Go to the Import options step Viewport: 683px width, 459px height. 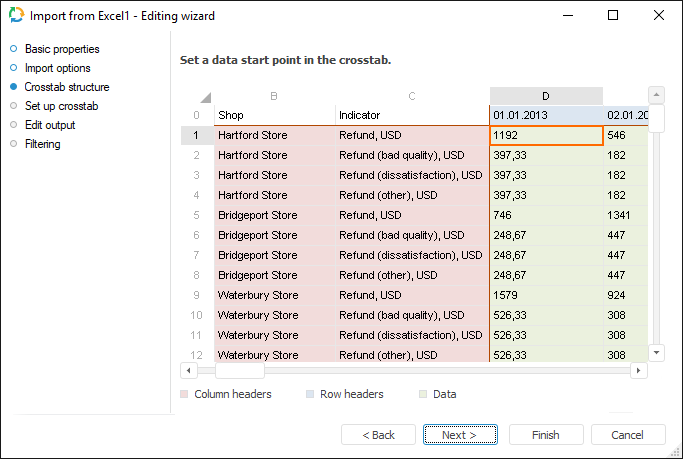coord(57,68)
